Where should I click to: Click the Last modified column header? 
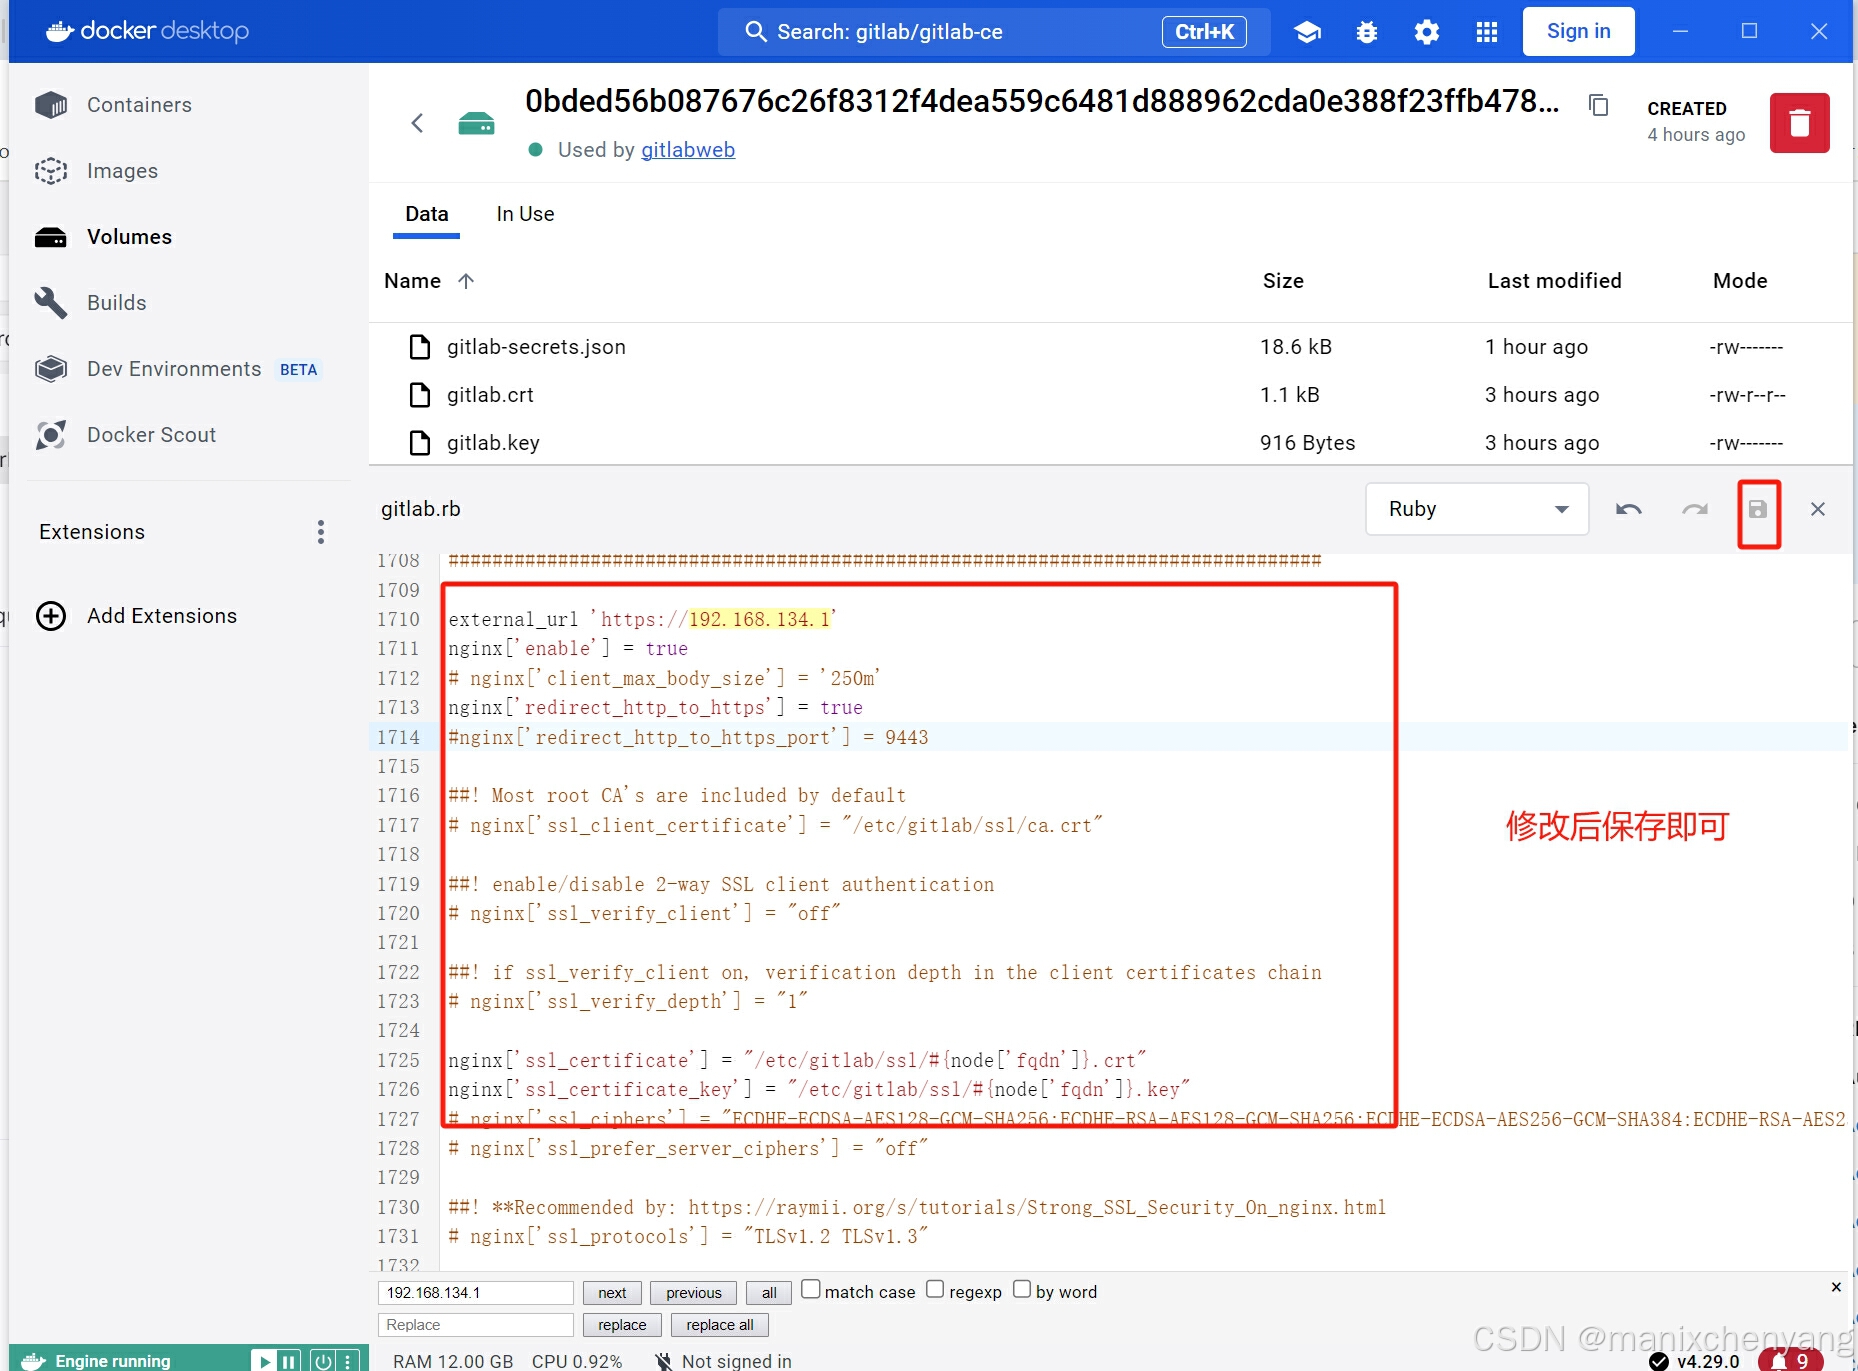pos(1554,281)
